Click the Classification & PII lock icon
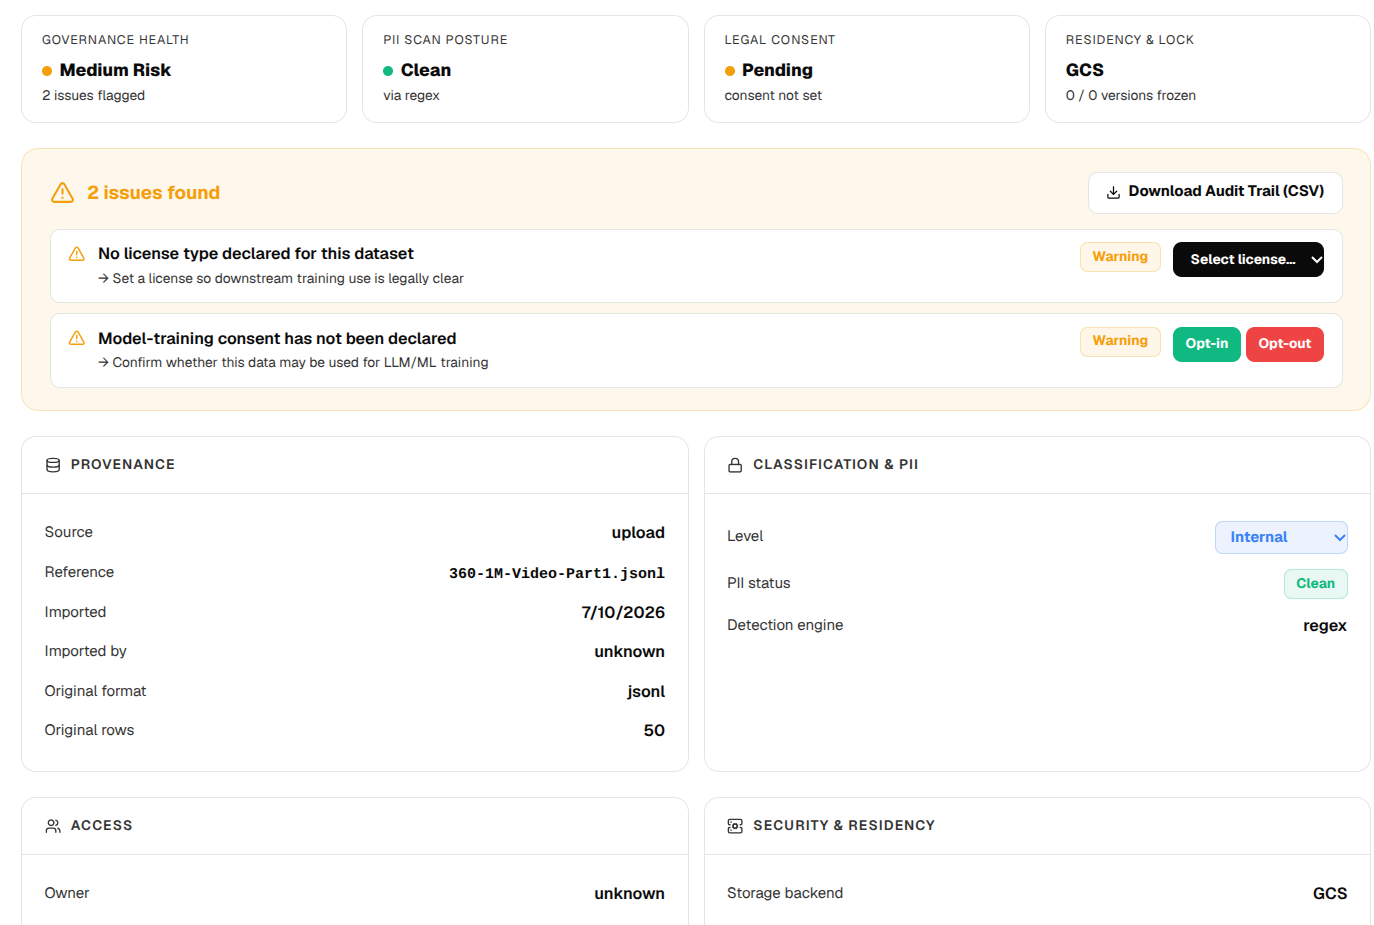Screen dimensions: 1374x925 pos(735,465)
